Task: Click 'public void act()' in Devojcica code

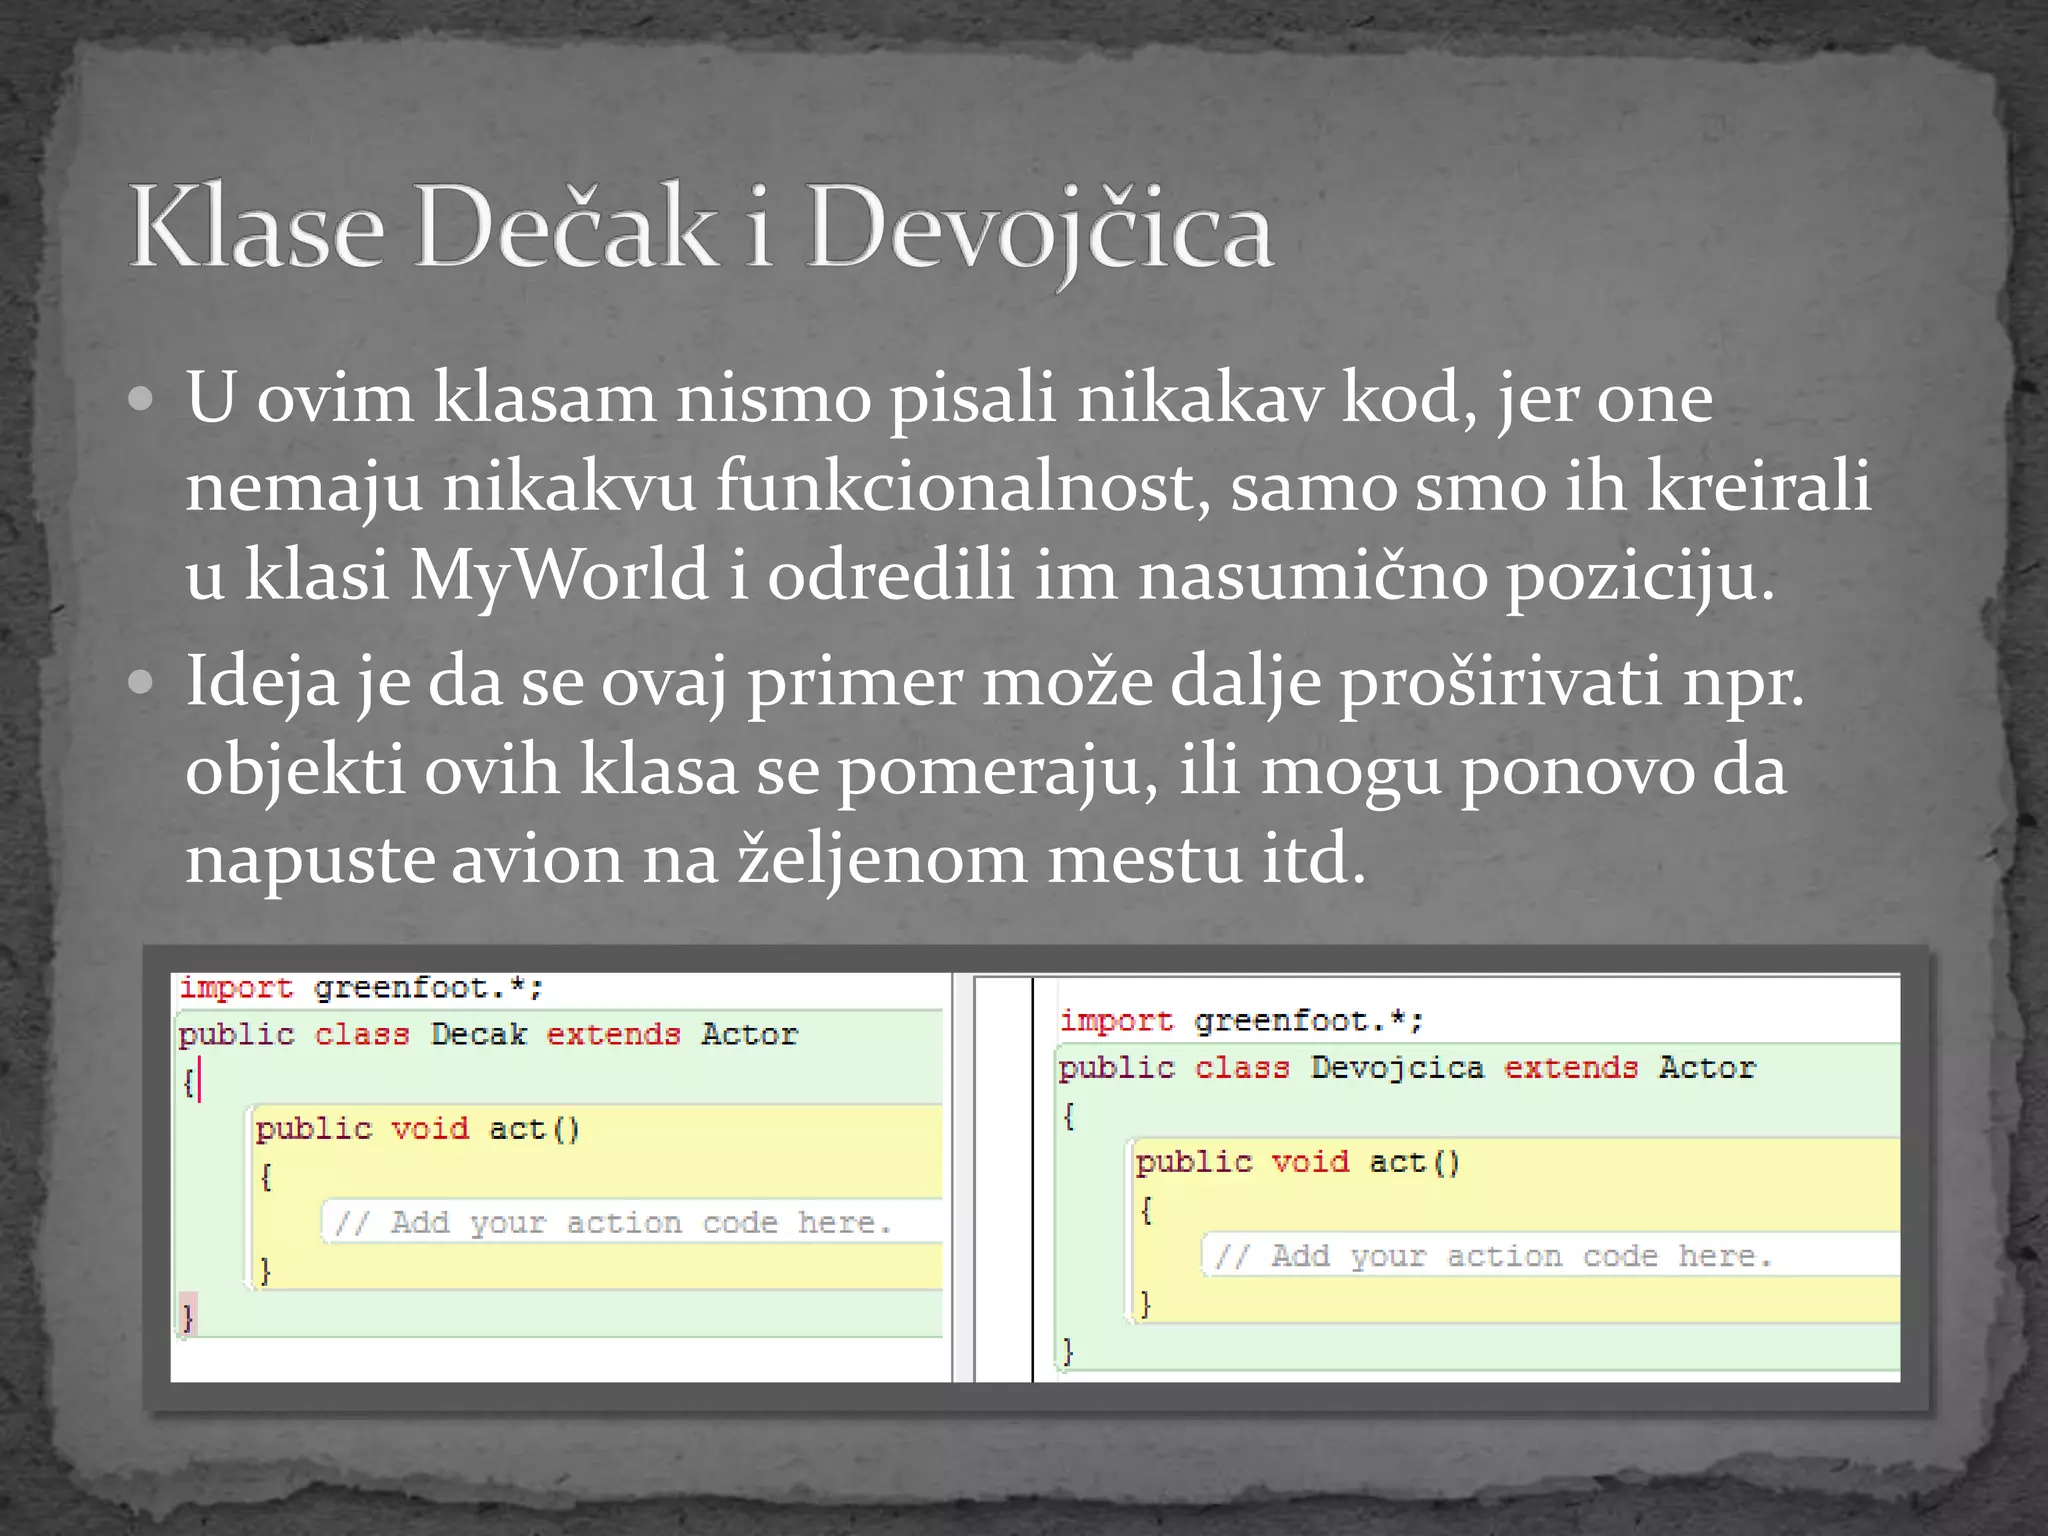Action: 1297,1163
